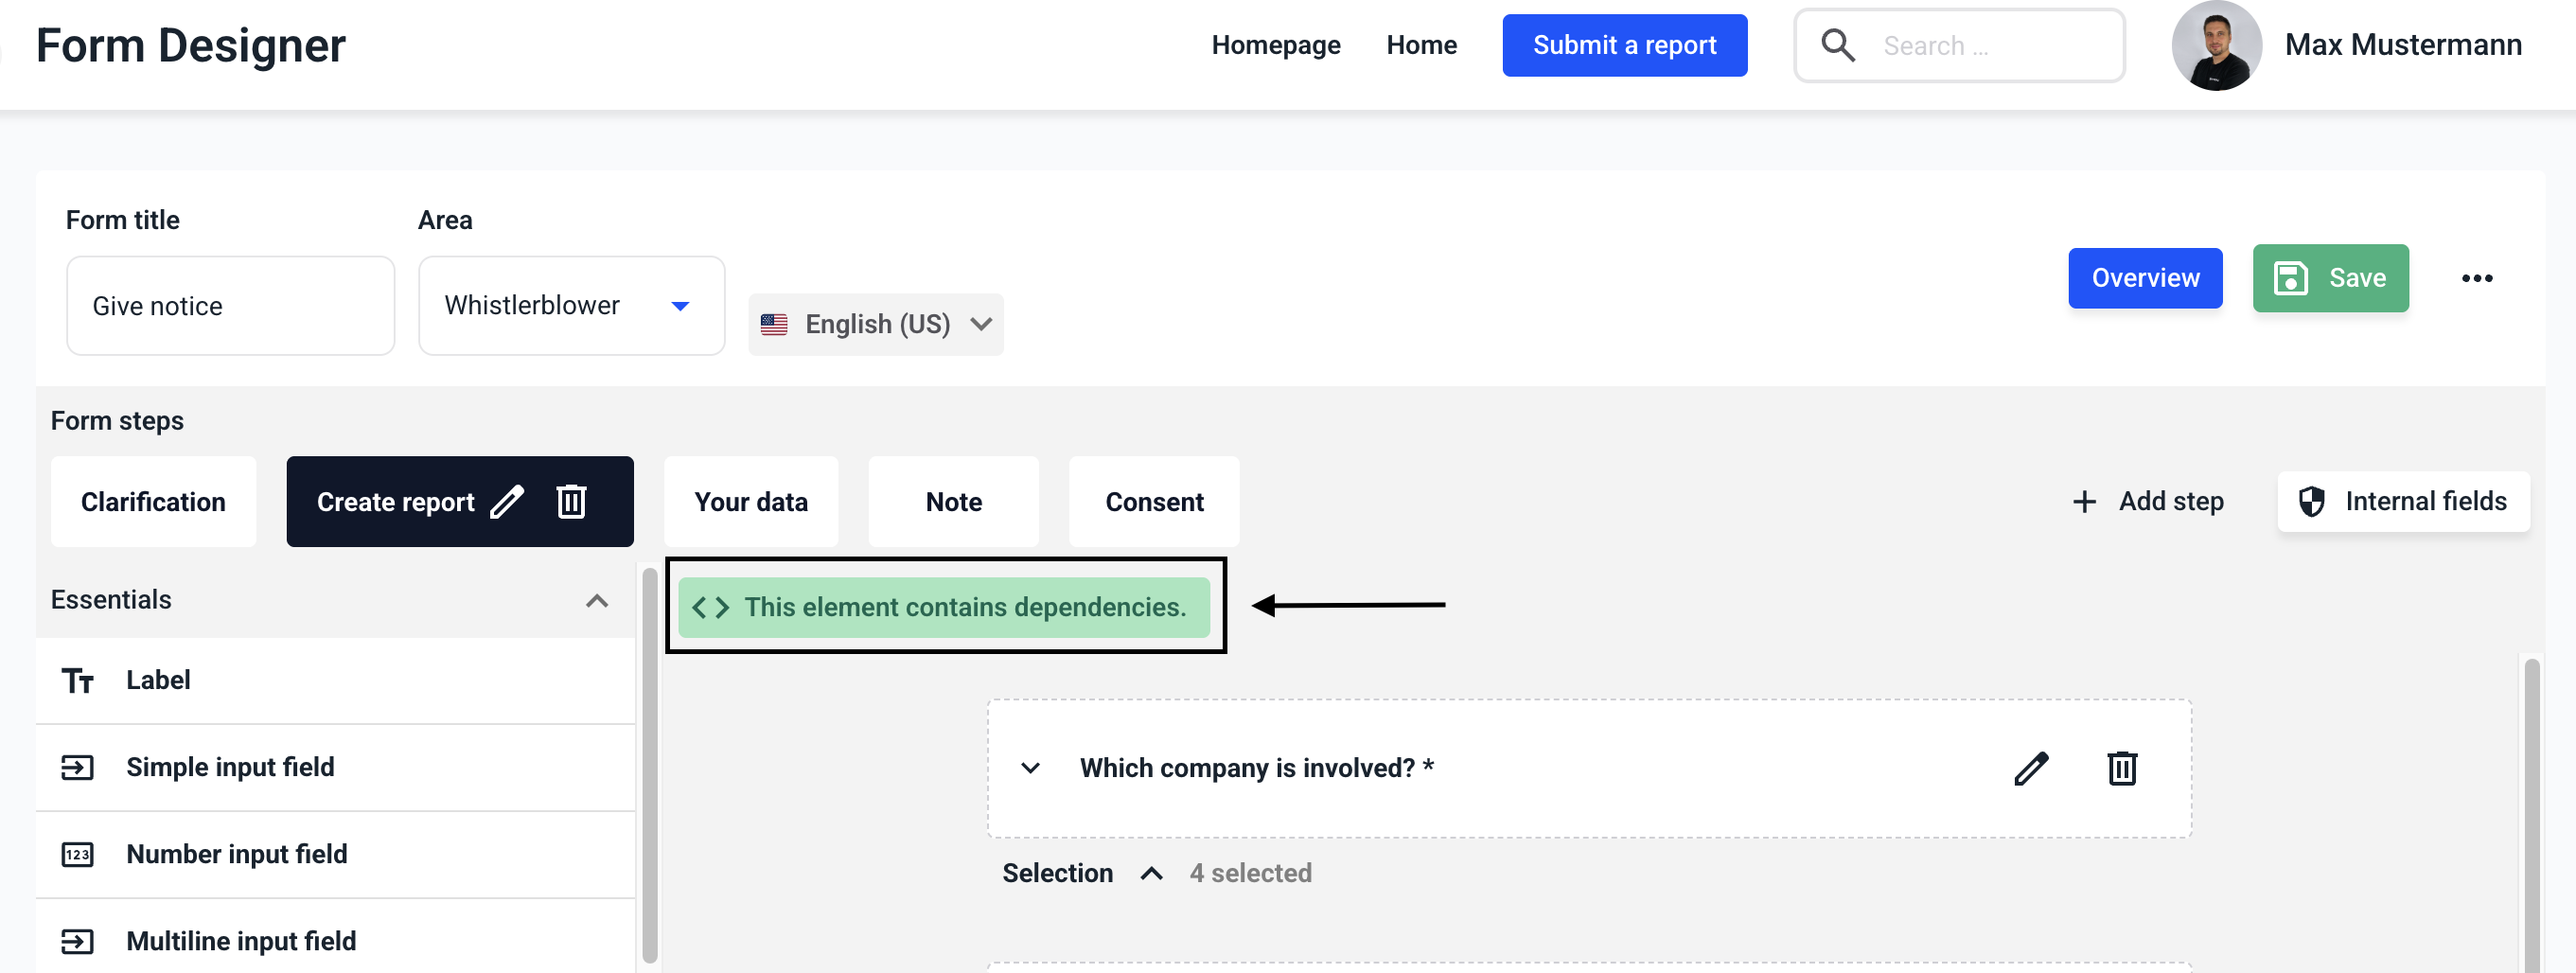Click the Max Mustermann profile avatar

coord(2216,46)
